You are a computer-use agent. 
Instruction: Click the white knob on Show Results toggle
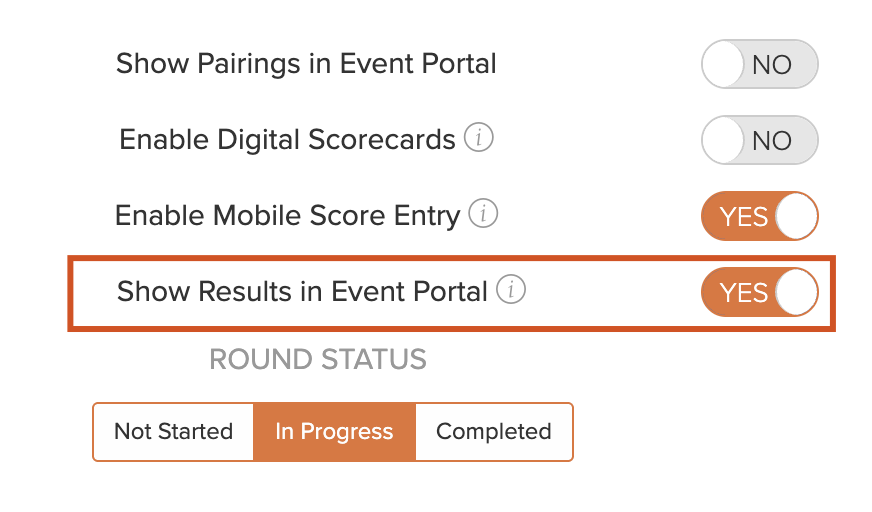coord(796,292)
